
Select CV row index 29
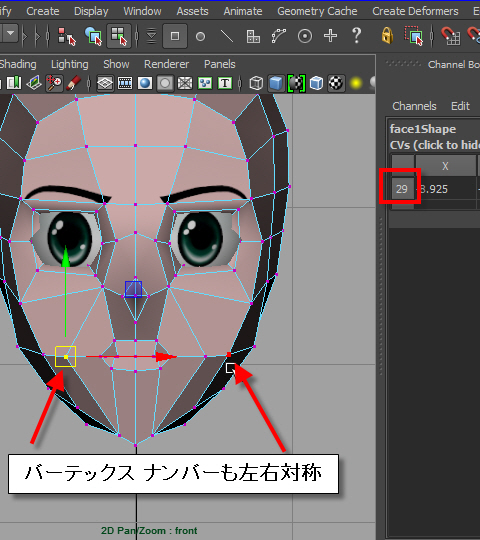[x=402, y=189]
